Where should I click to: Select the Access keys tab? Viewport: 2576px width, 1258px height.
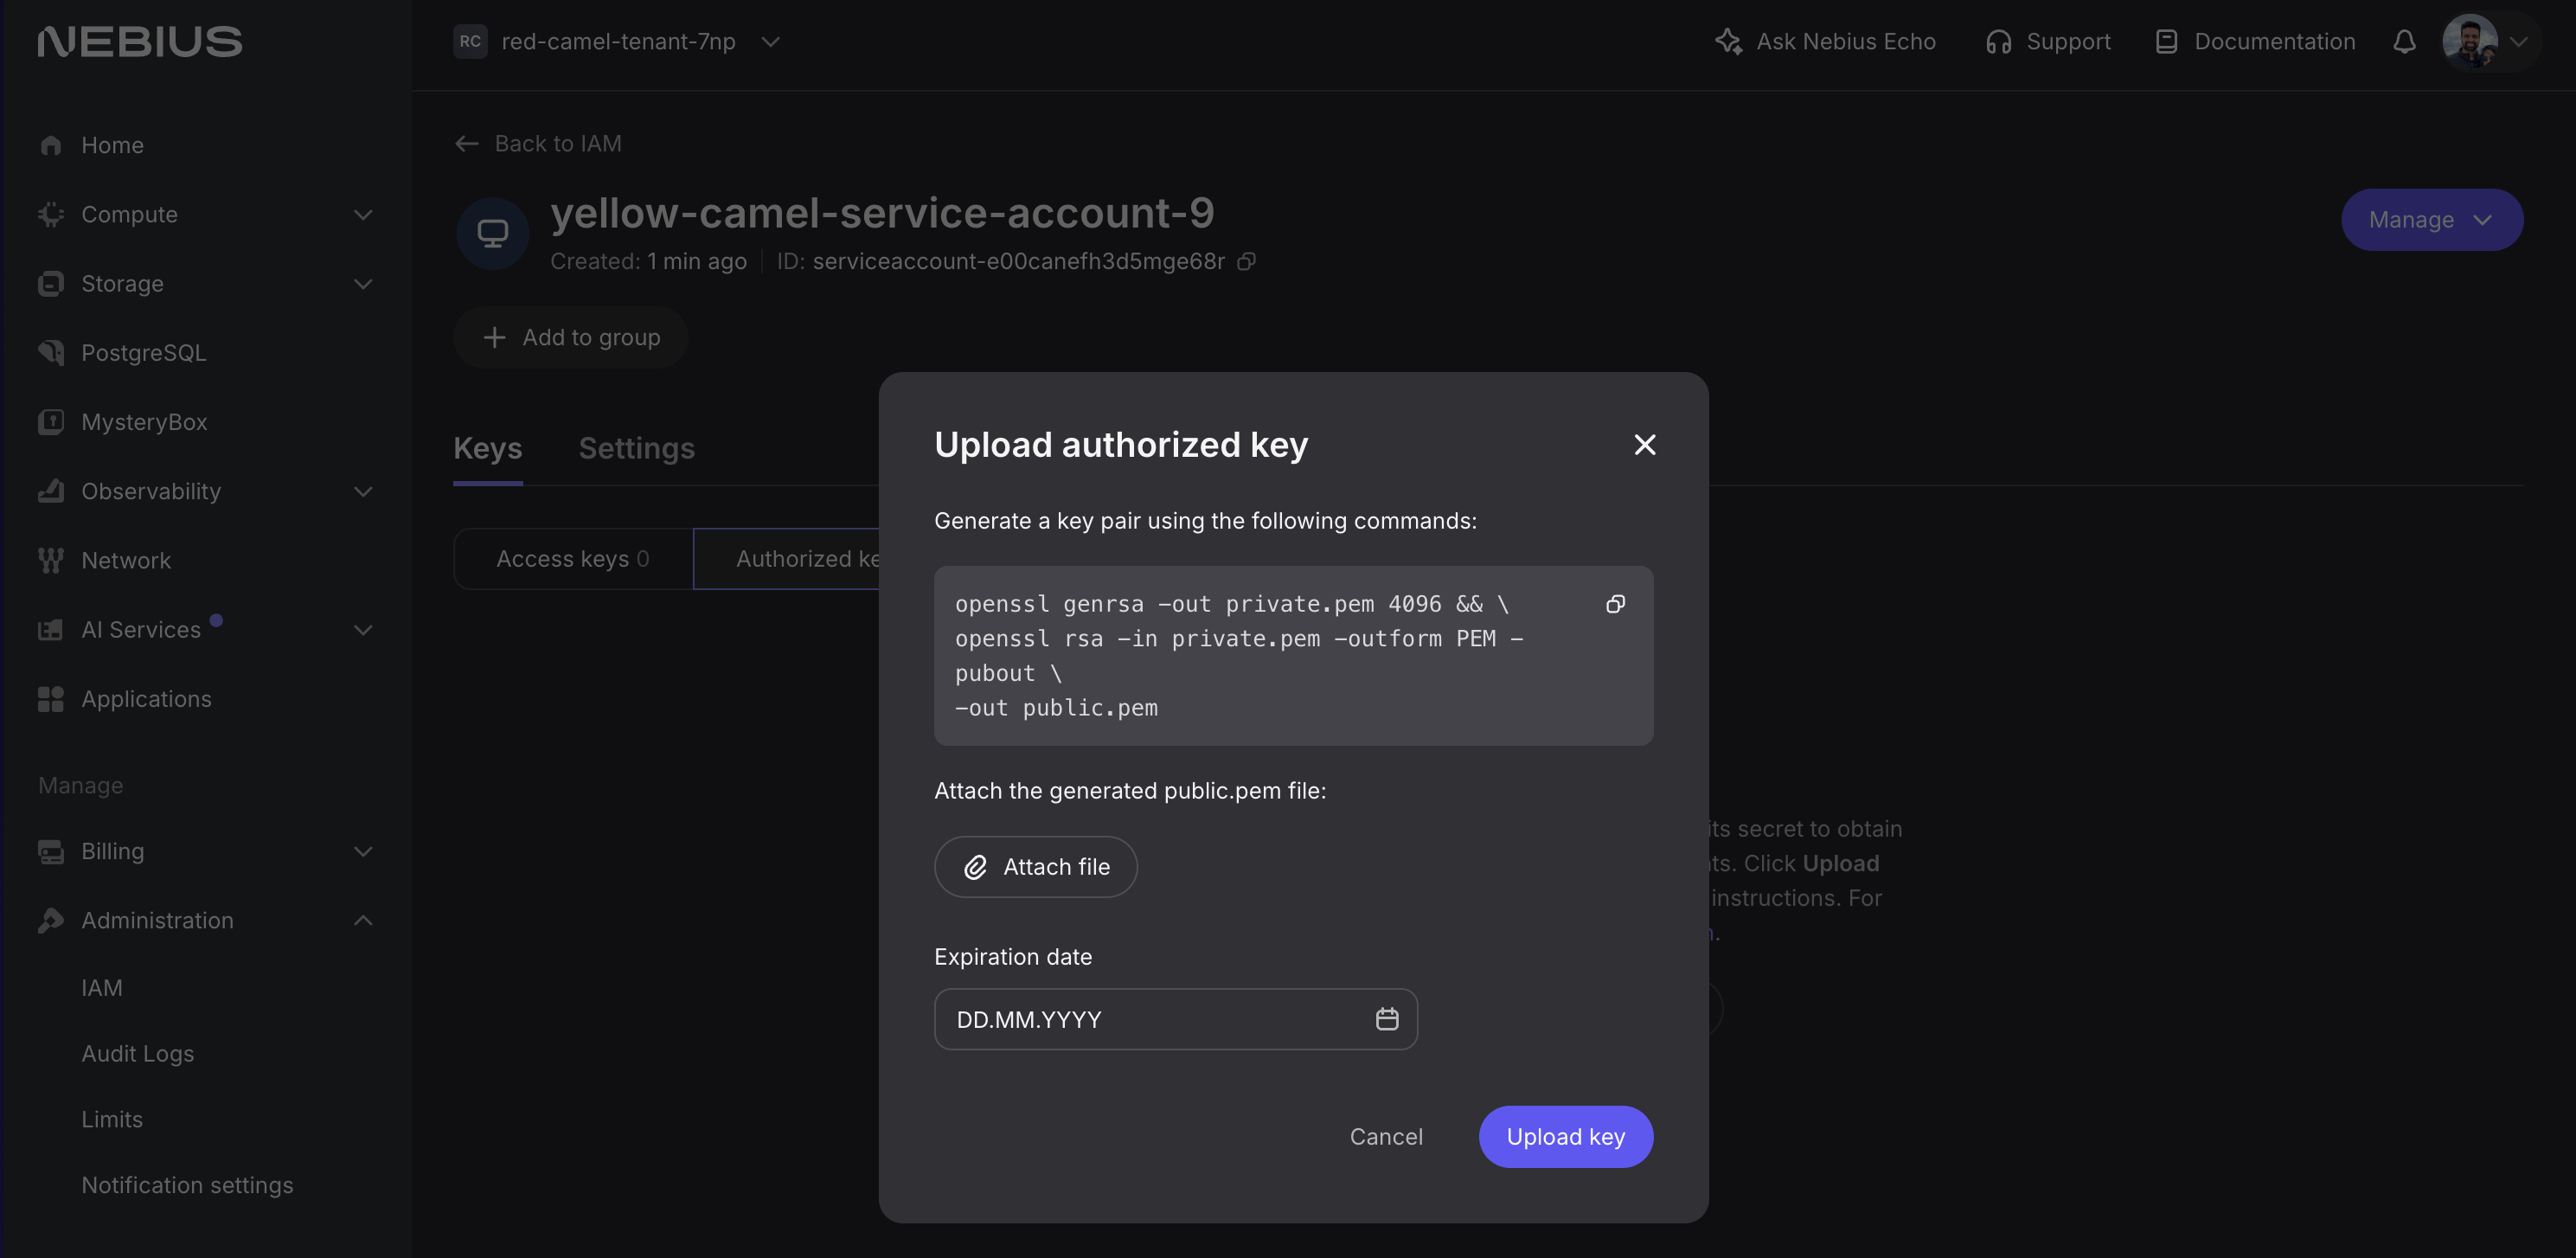[x=572, y=558]
